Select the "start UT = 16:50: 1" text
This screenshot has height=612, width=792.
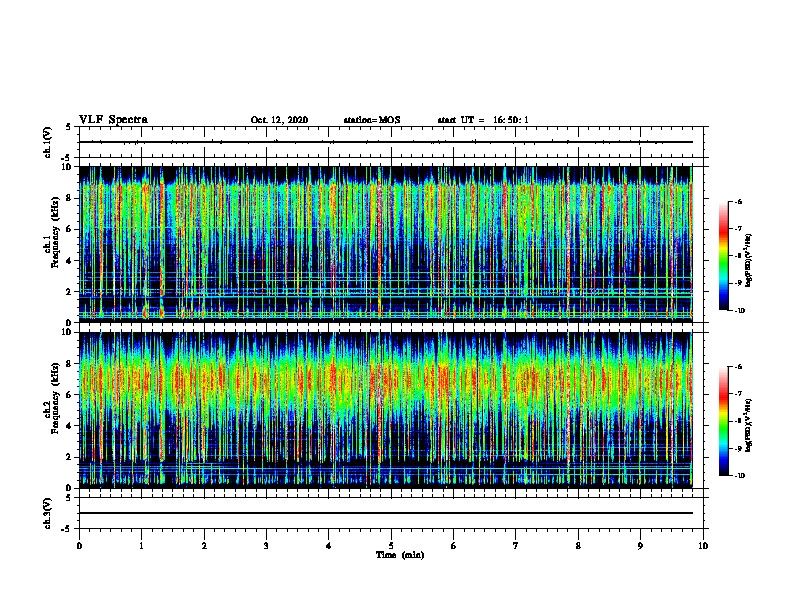(483, 120)
